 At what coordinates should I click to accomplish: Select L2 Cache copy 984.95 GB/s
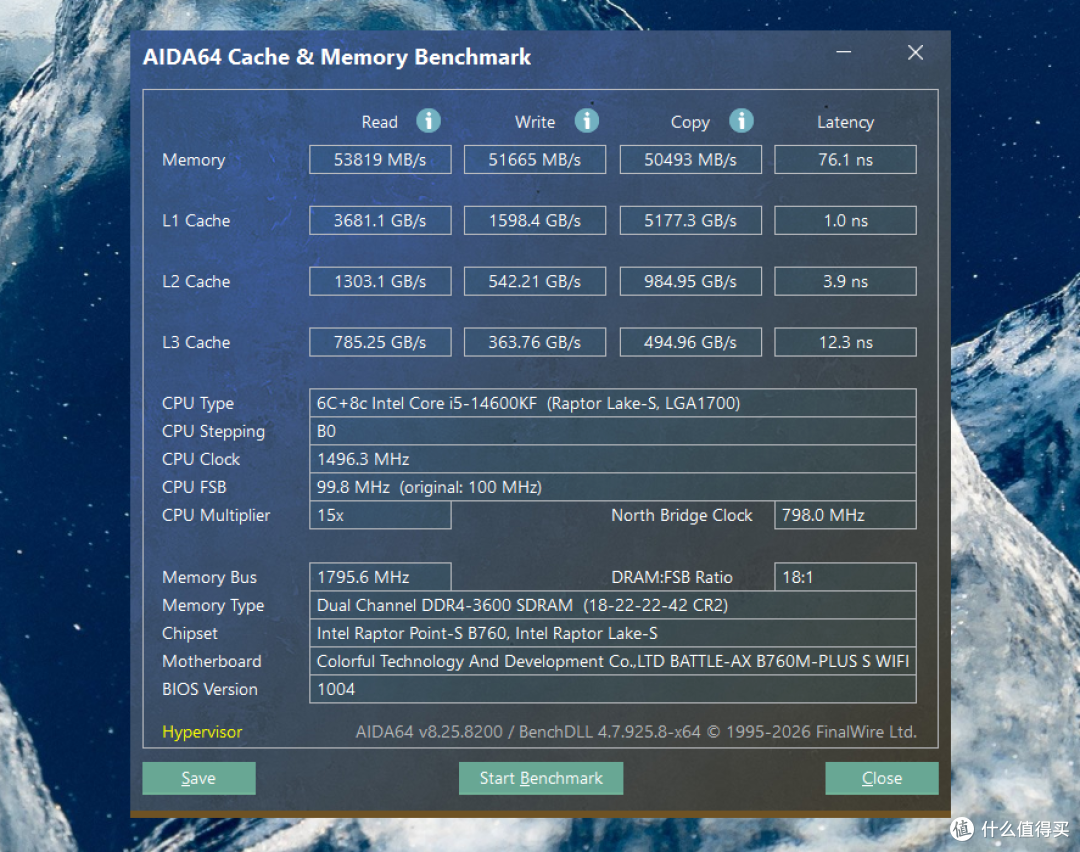point(691,281)
